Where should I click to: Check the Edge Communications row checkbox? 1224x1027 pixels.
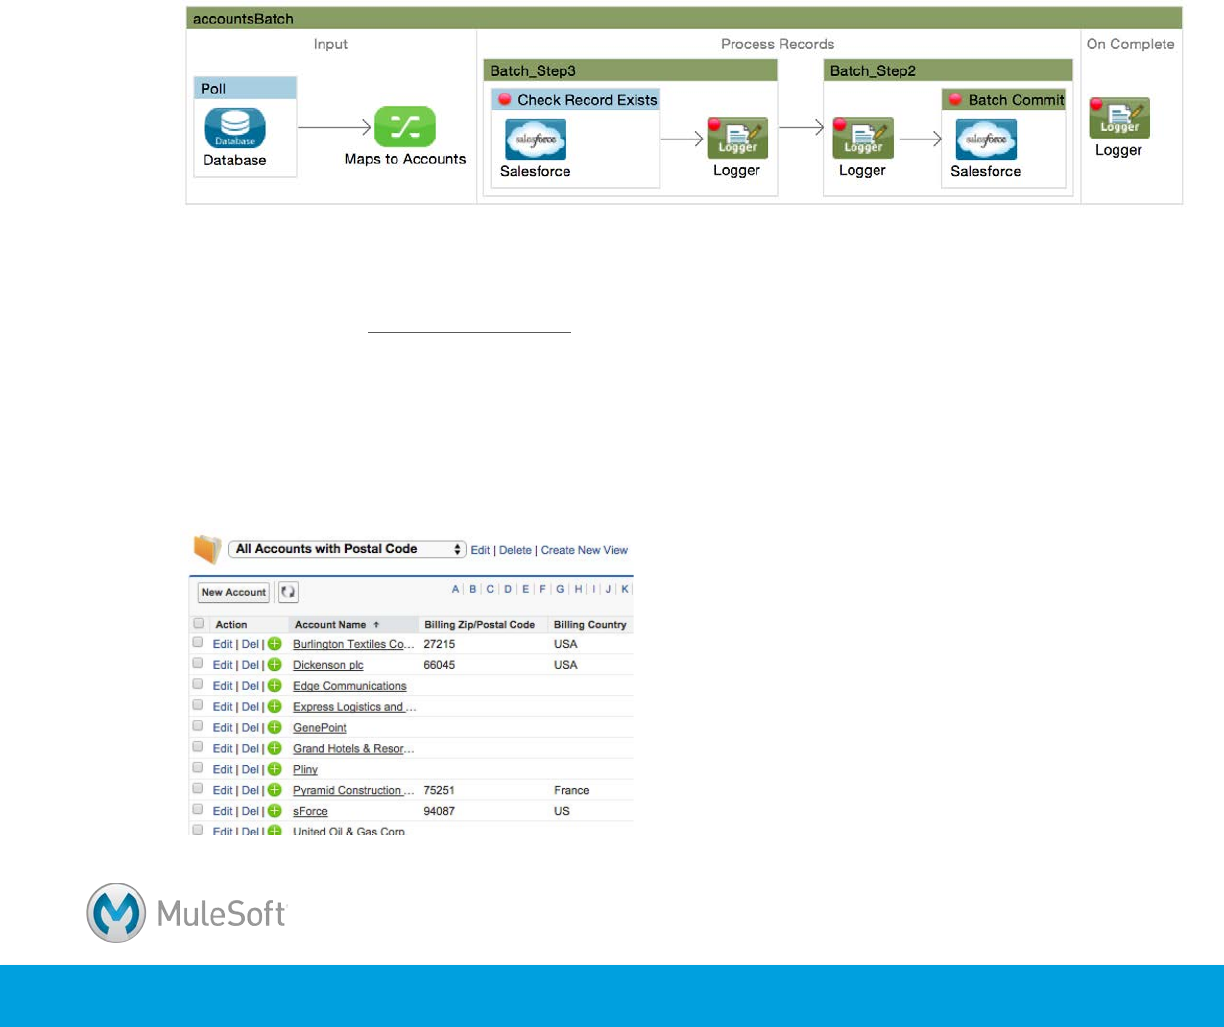[x=198, y=685]
